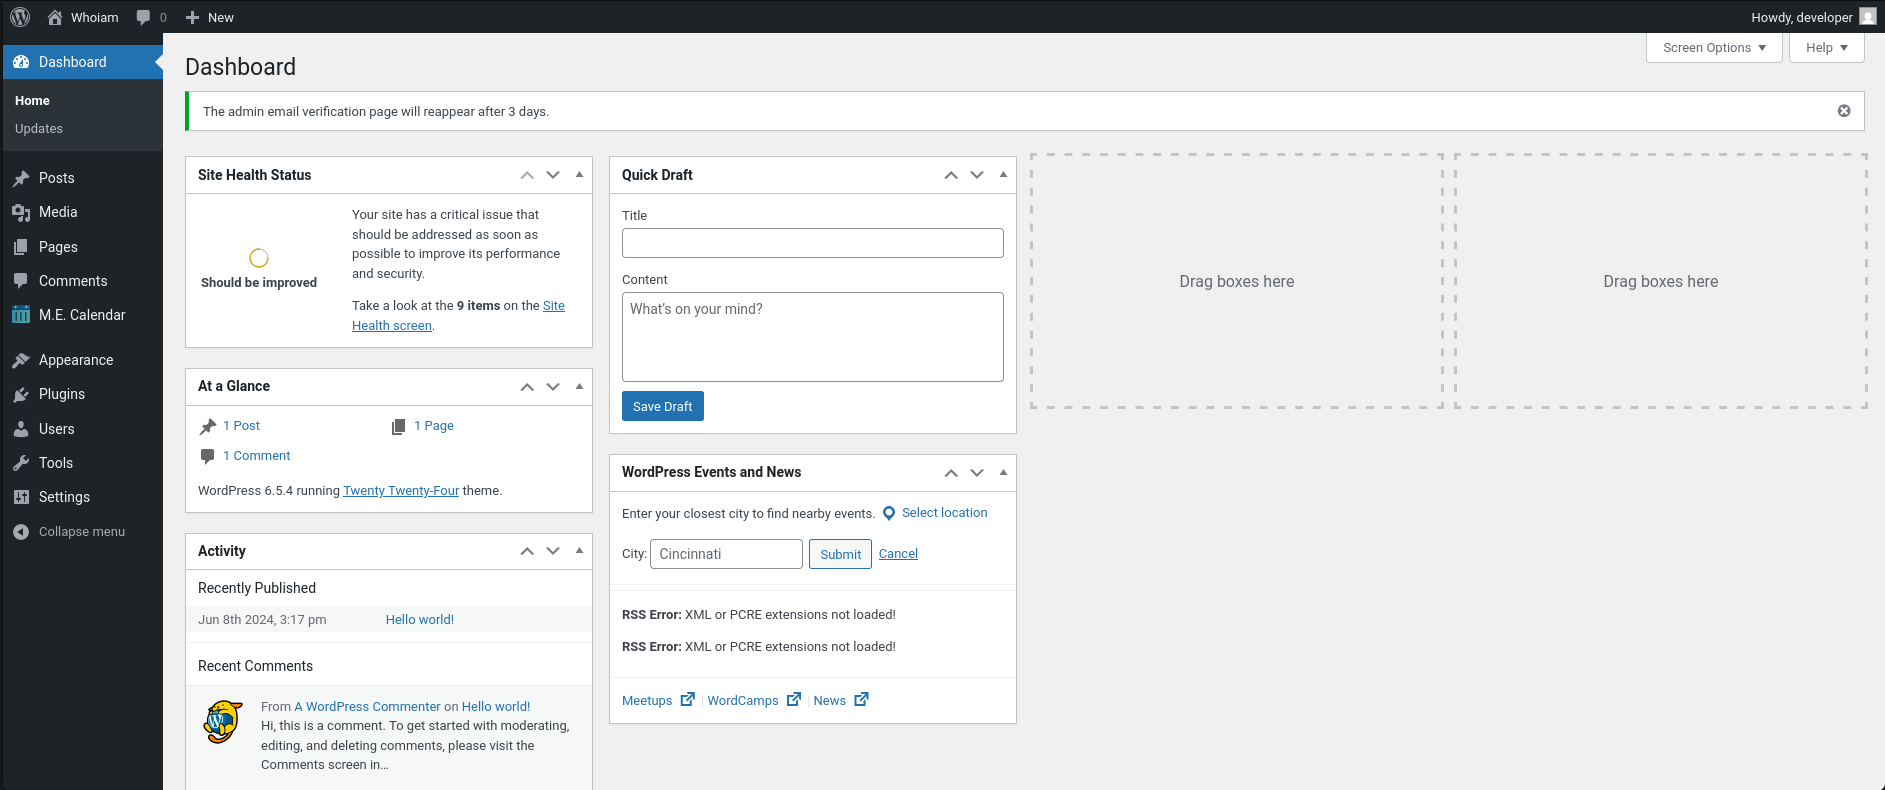Collapse the WordPress Events and News panel

(1003, 472)
